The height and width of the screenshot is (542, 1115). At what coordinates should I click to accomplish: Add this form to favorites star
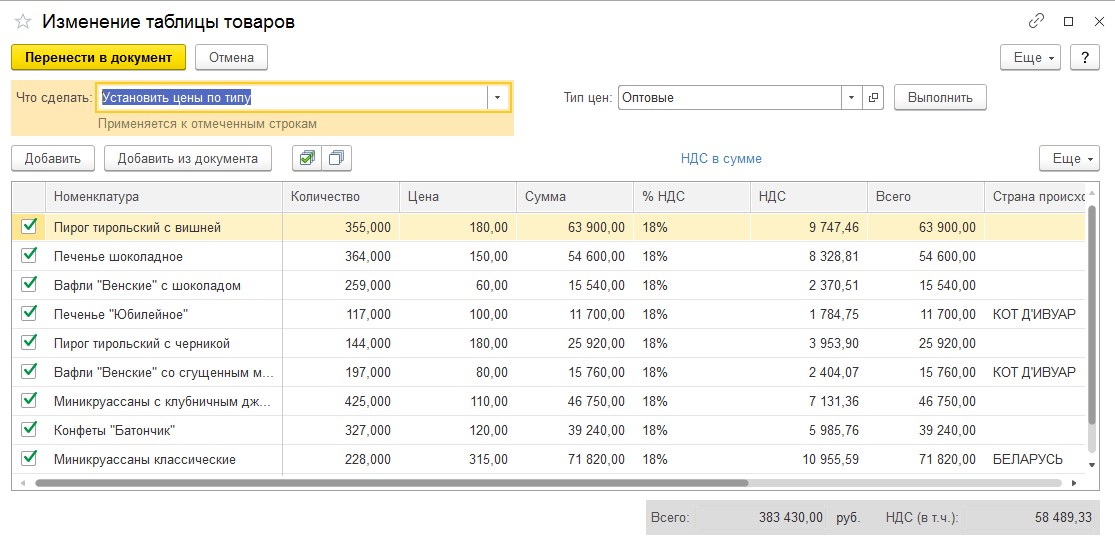coord(23,22)
